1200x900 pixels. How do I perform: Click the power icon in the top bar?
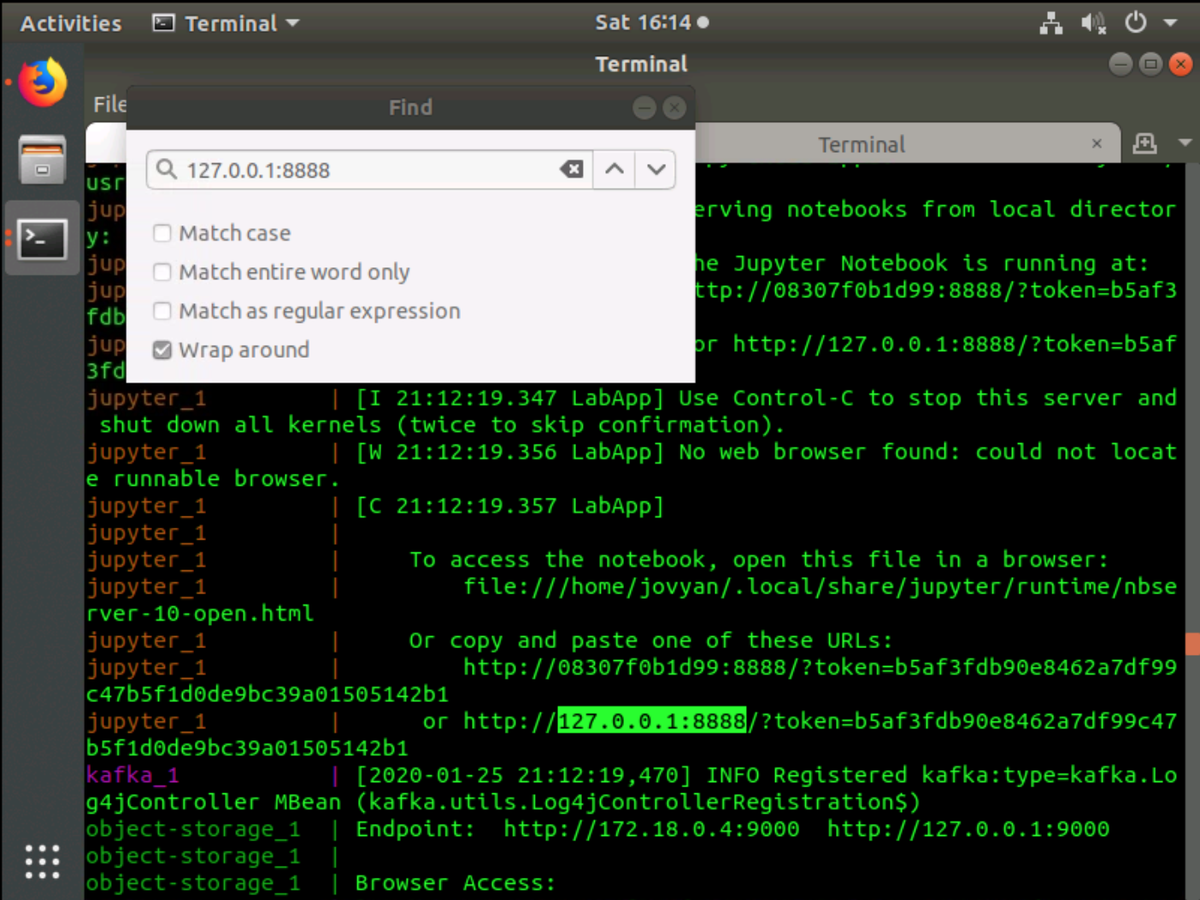[x=1136, y=22]
